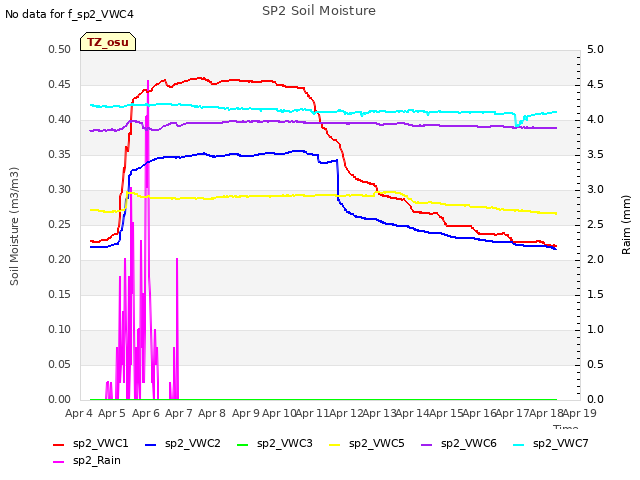Click the Apr 8 x-axis tick label
The height and width of the screenshot is (480, 640).
(x=212, y=413)
